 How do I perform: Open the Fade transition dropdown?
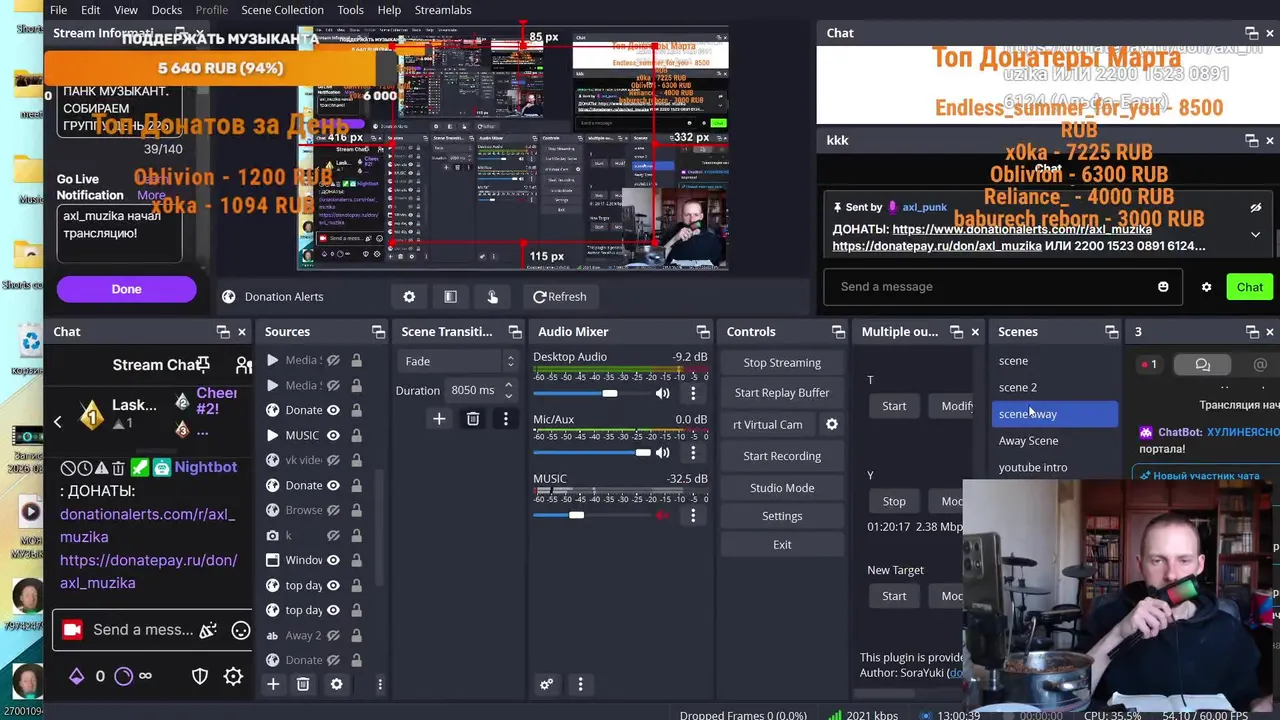[459, 361]
